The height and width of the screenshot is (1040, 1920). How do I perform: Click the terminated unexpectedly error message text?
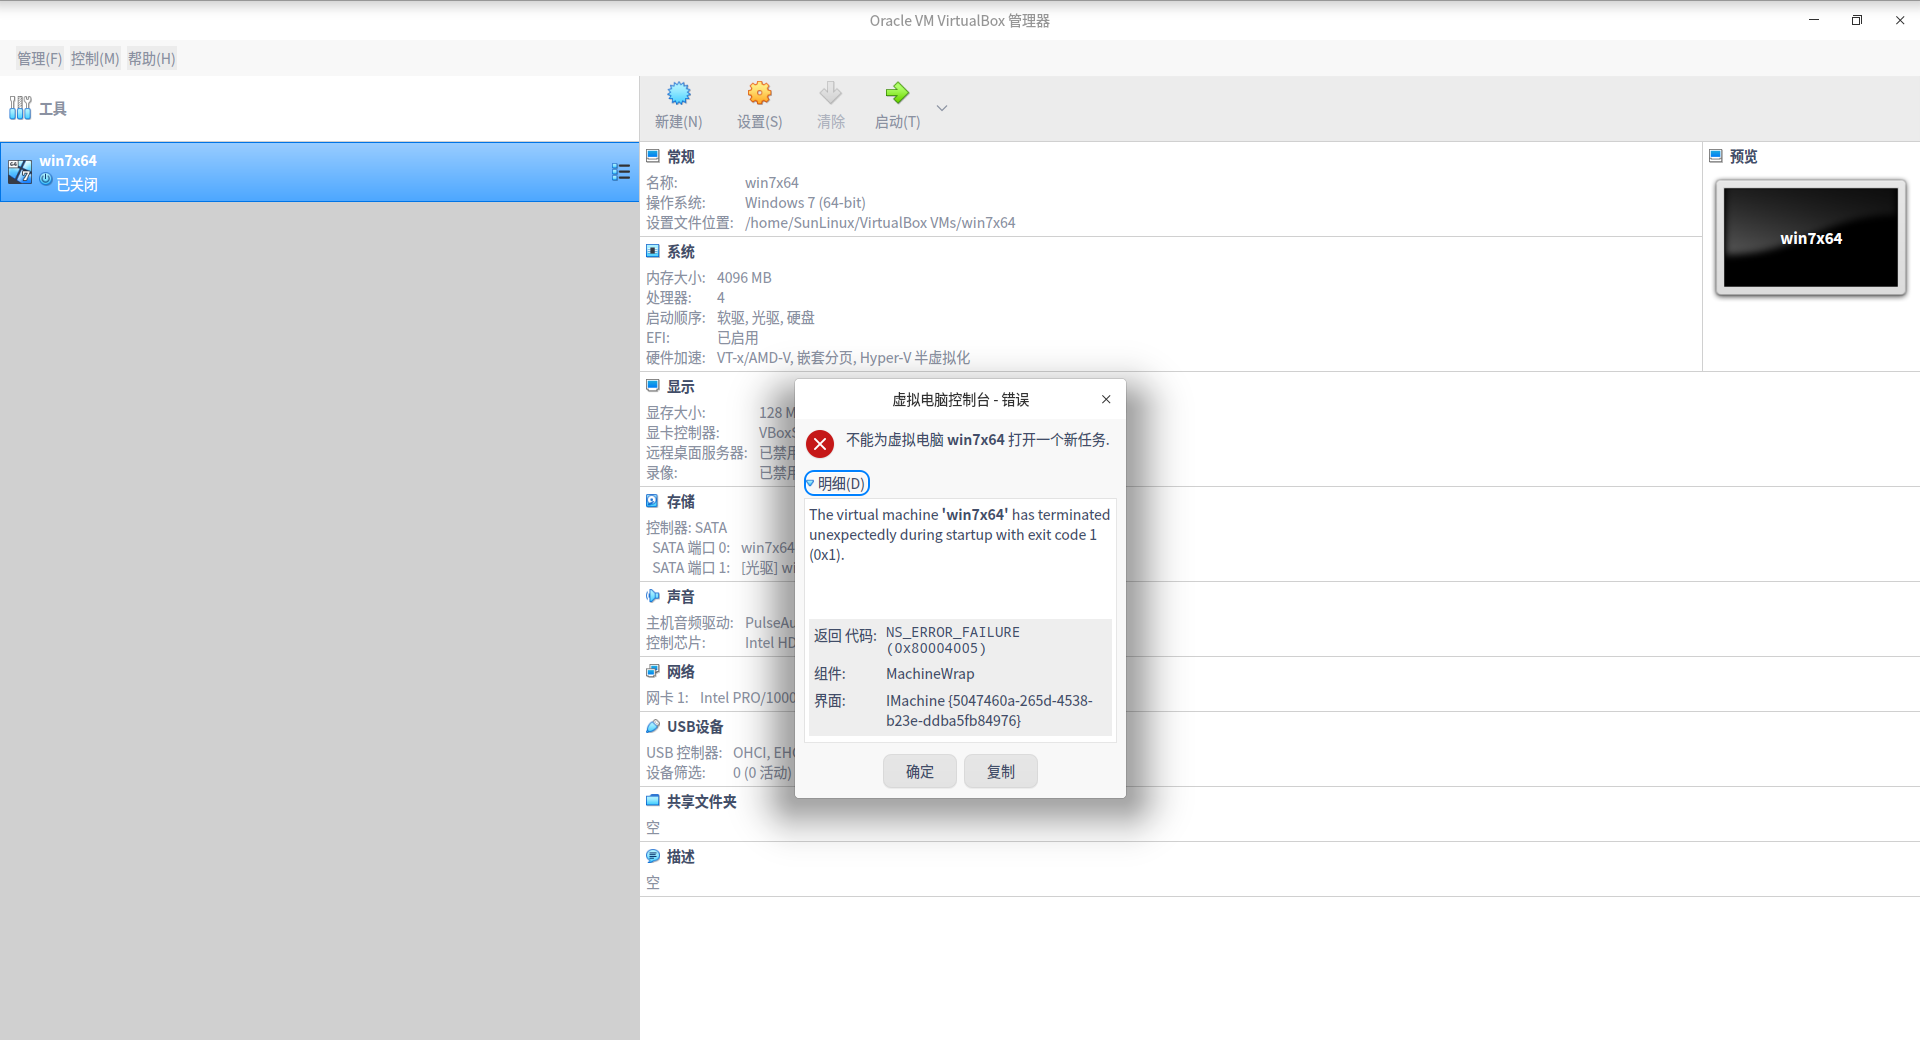tap(960, 535)
